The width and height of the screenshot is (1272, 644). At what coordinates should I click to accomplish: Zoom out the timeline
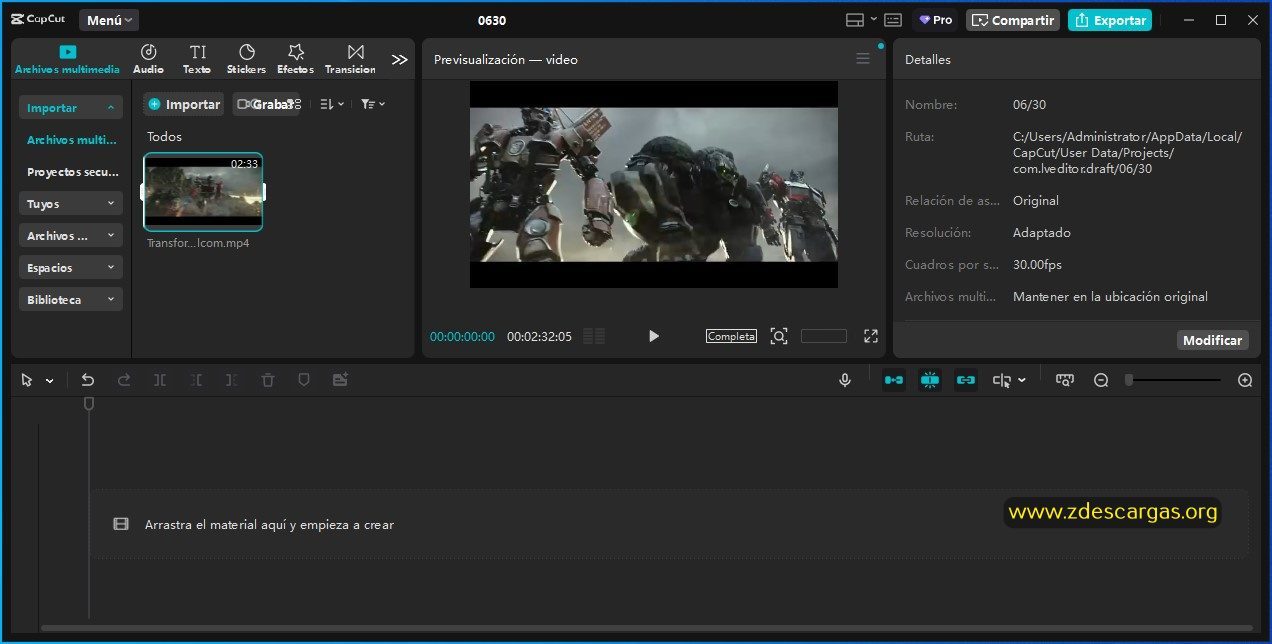tap(1101, 380)
